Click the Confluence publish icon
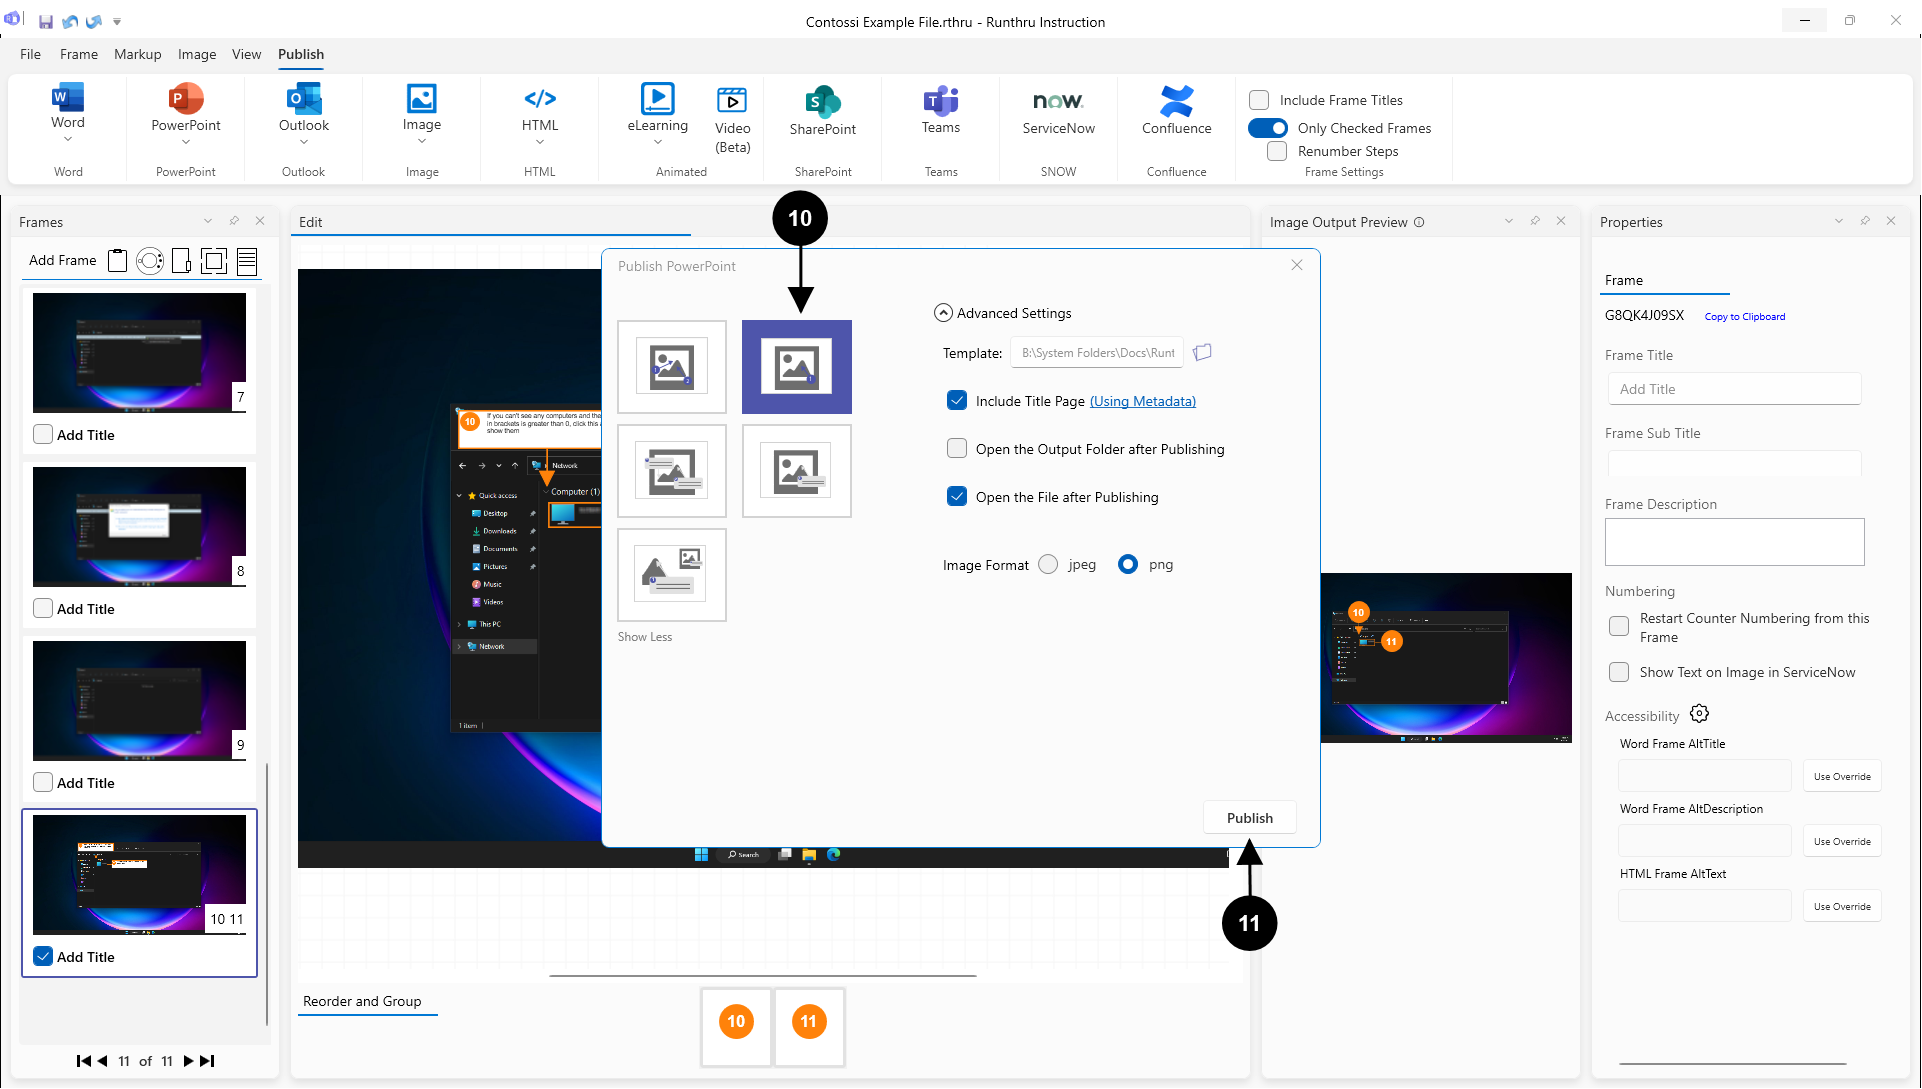 1176,101
